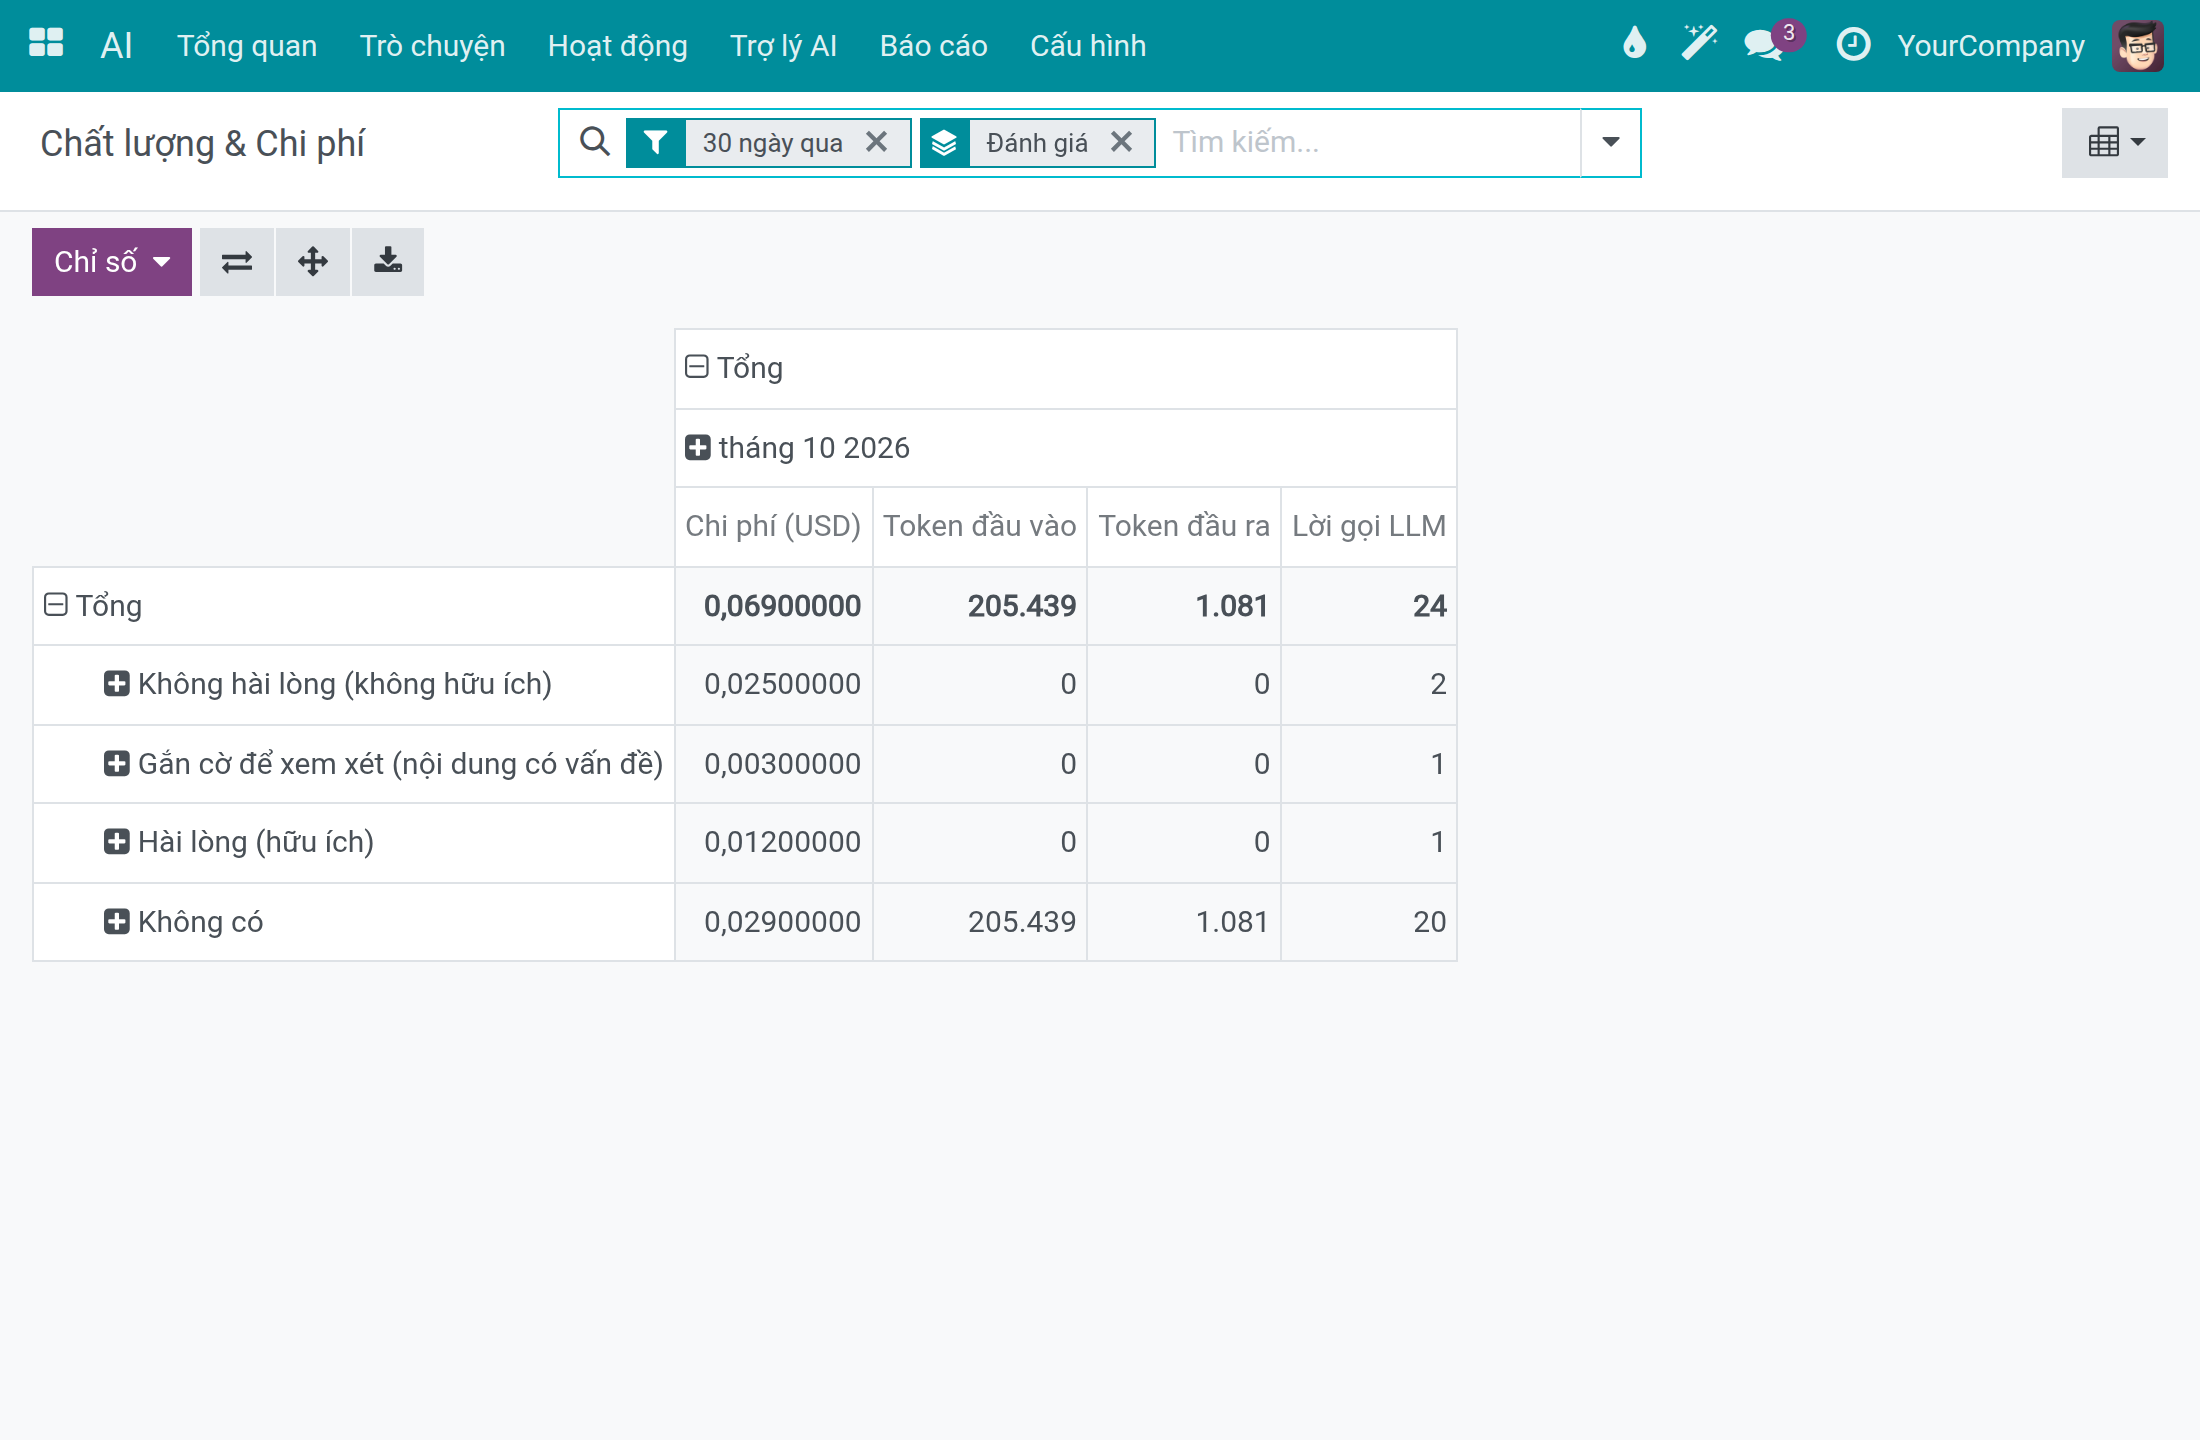Open the 'Chỉ số' measures dropdown
Screen dimensions: 2200x1440
point(112,262)
